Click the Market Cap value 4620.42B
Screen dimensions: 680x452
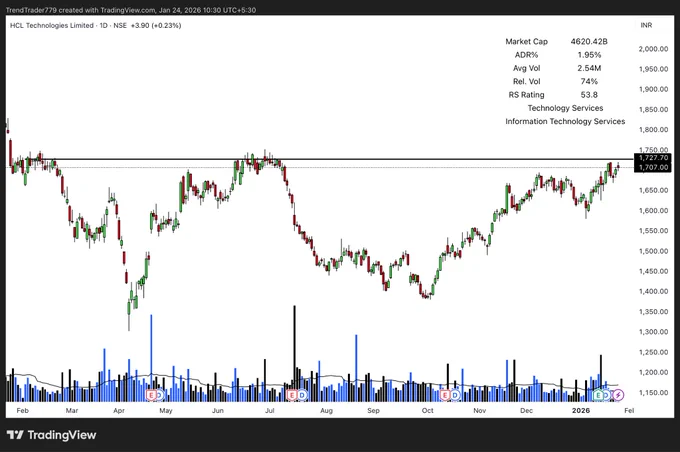coord(589,42)
